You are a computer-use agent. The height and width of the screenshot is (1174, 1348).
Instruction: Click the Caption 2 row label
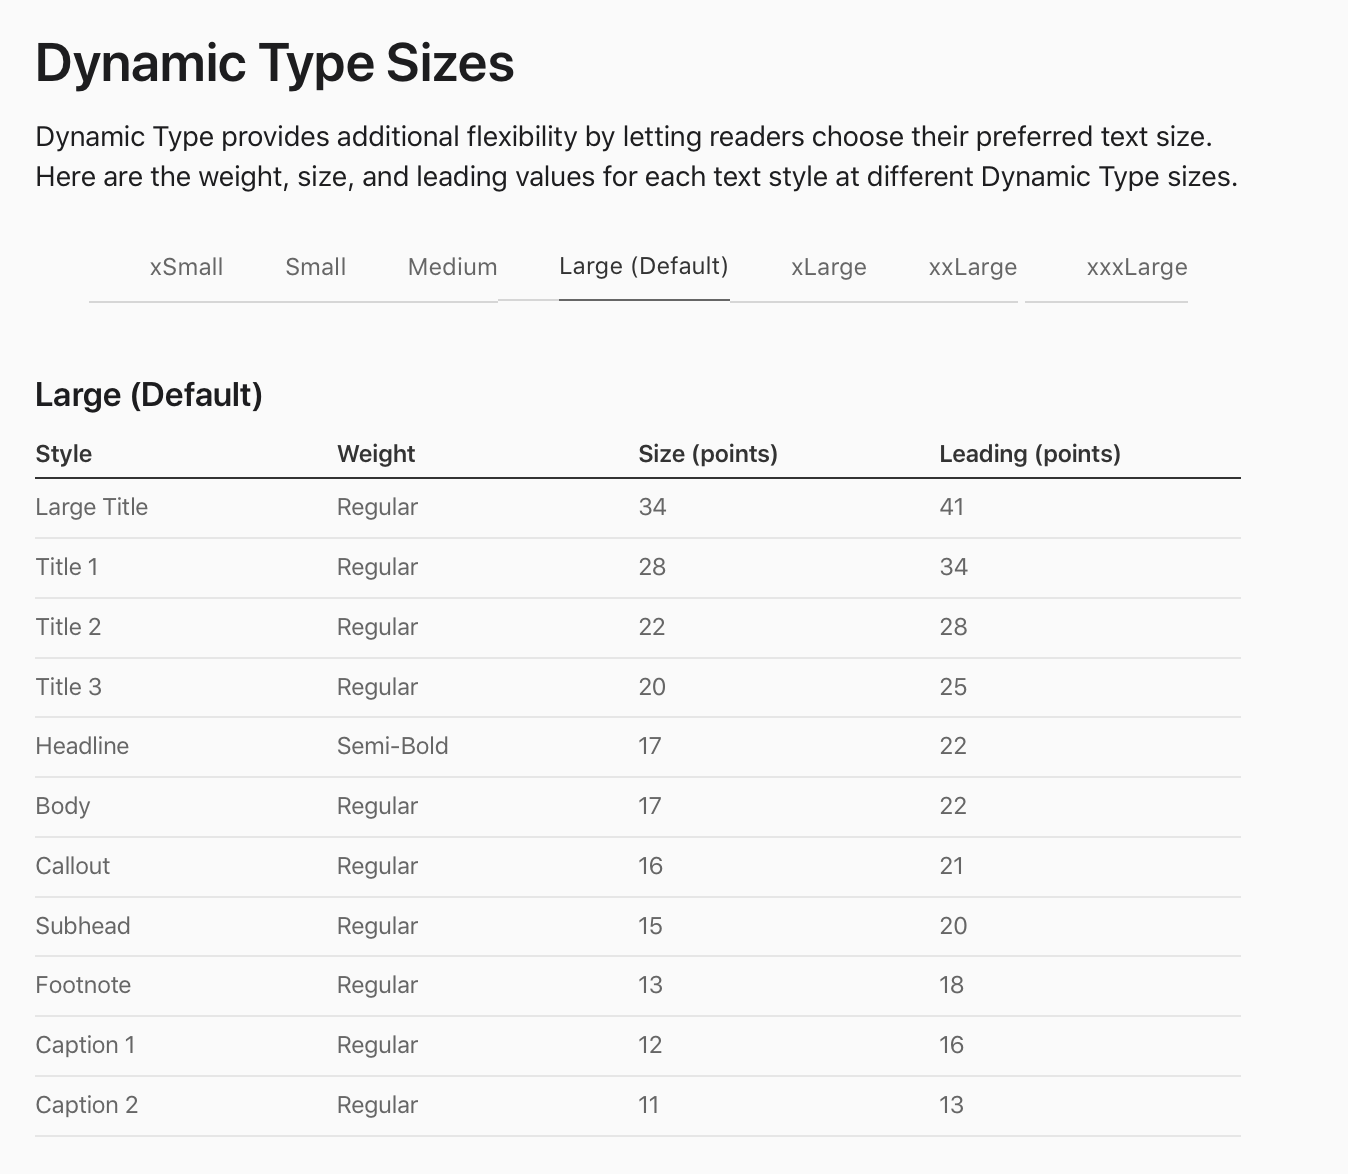point(87,1105)
